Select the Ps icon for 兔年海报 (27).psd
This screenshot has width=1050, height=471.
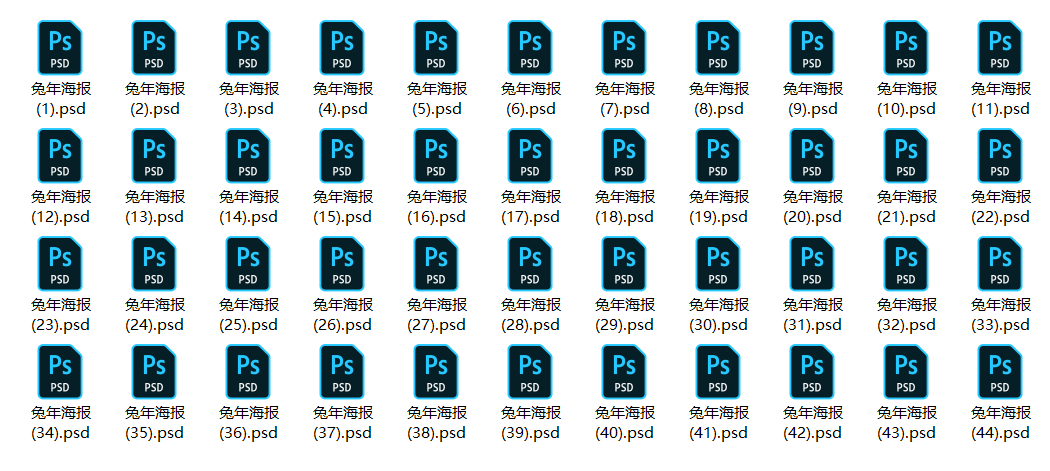[x=436, y=263]
